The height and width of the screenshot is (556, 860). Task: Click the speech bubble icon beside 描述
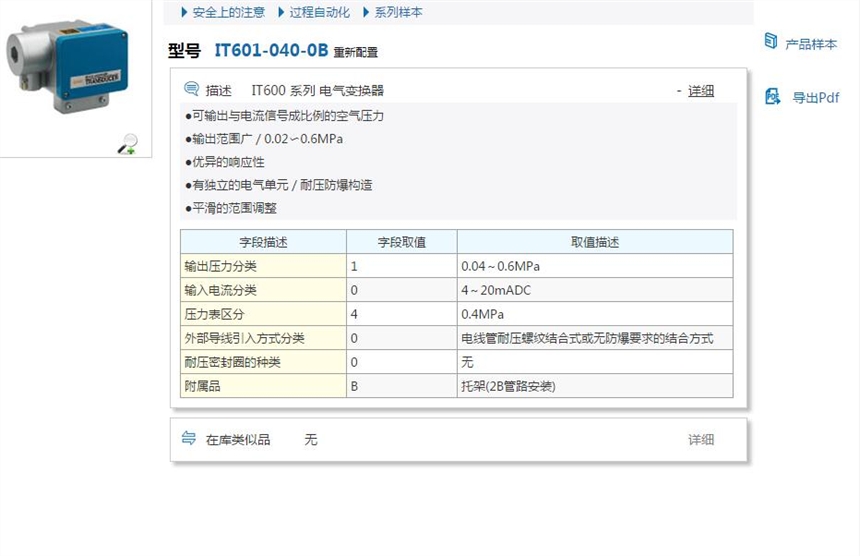tap(190, 89)
